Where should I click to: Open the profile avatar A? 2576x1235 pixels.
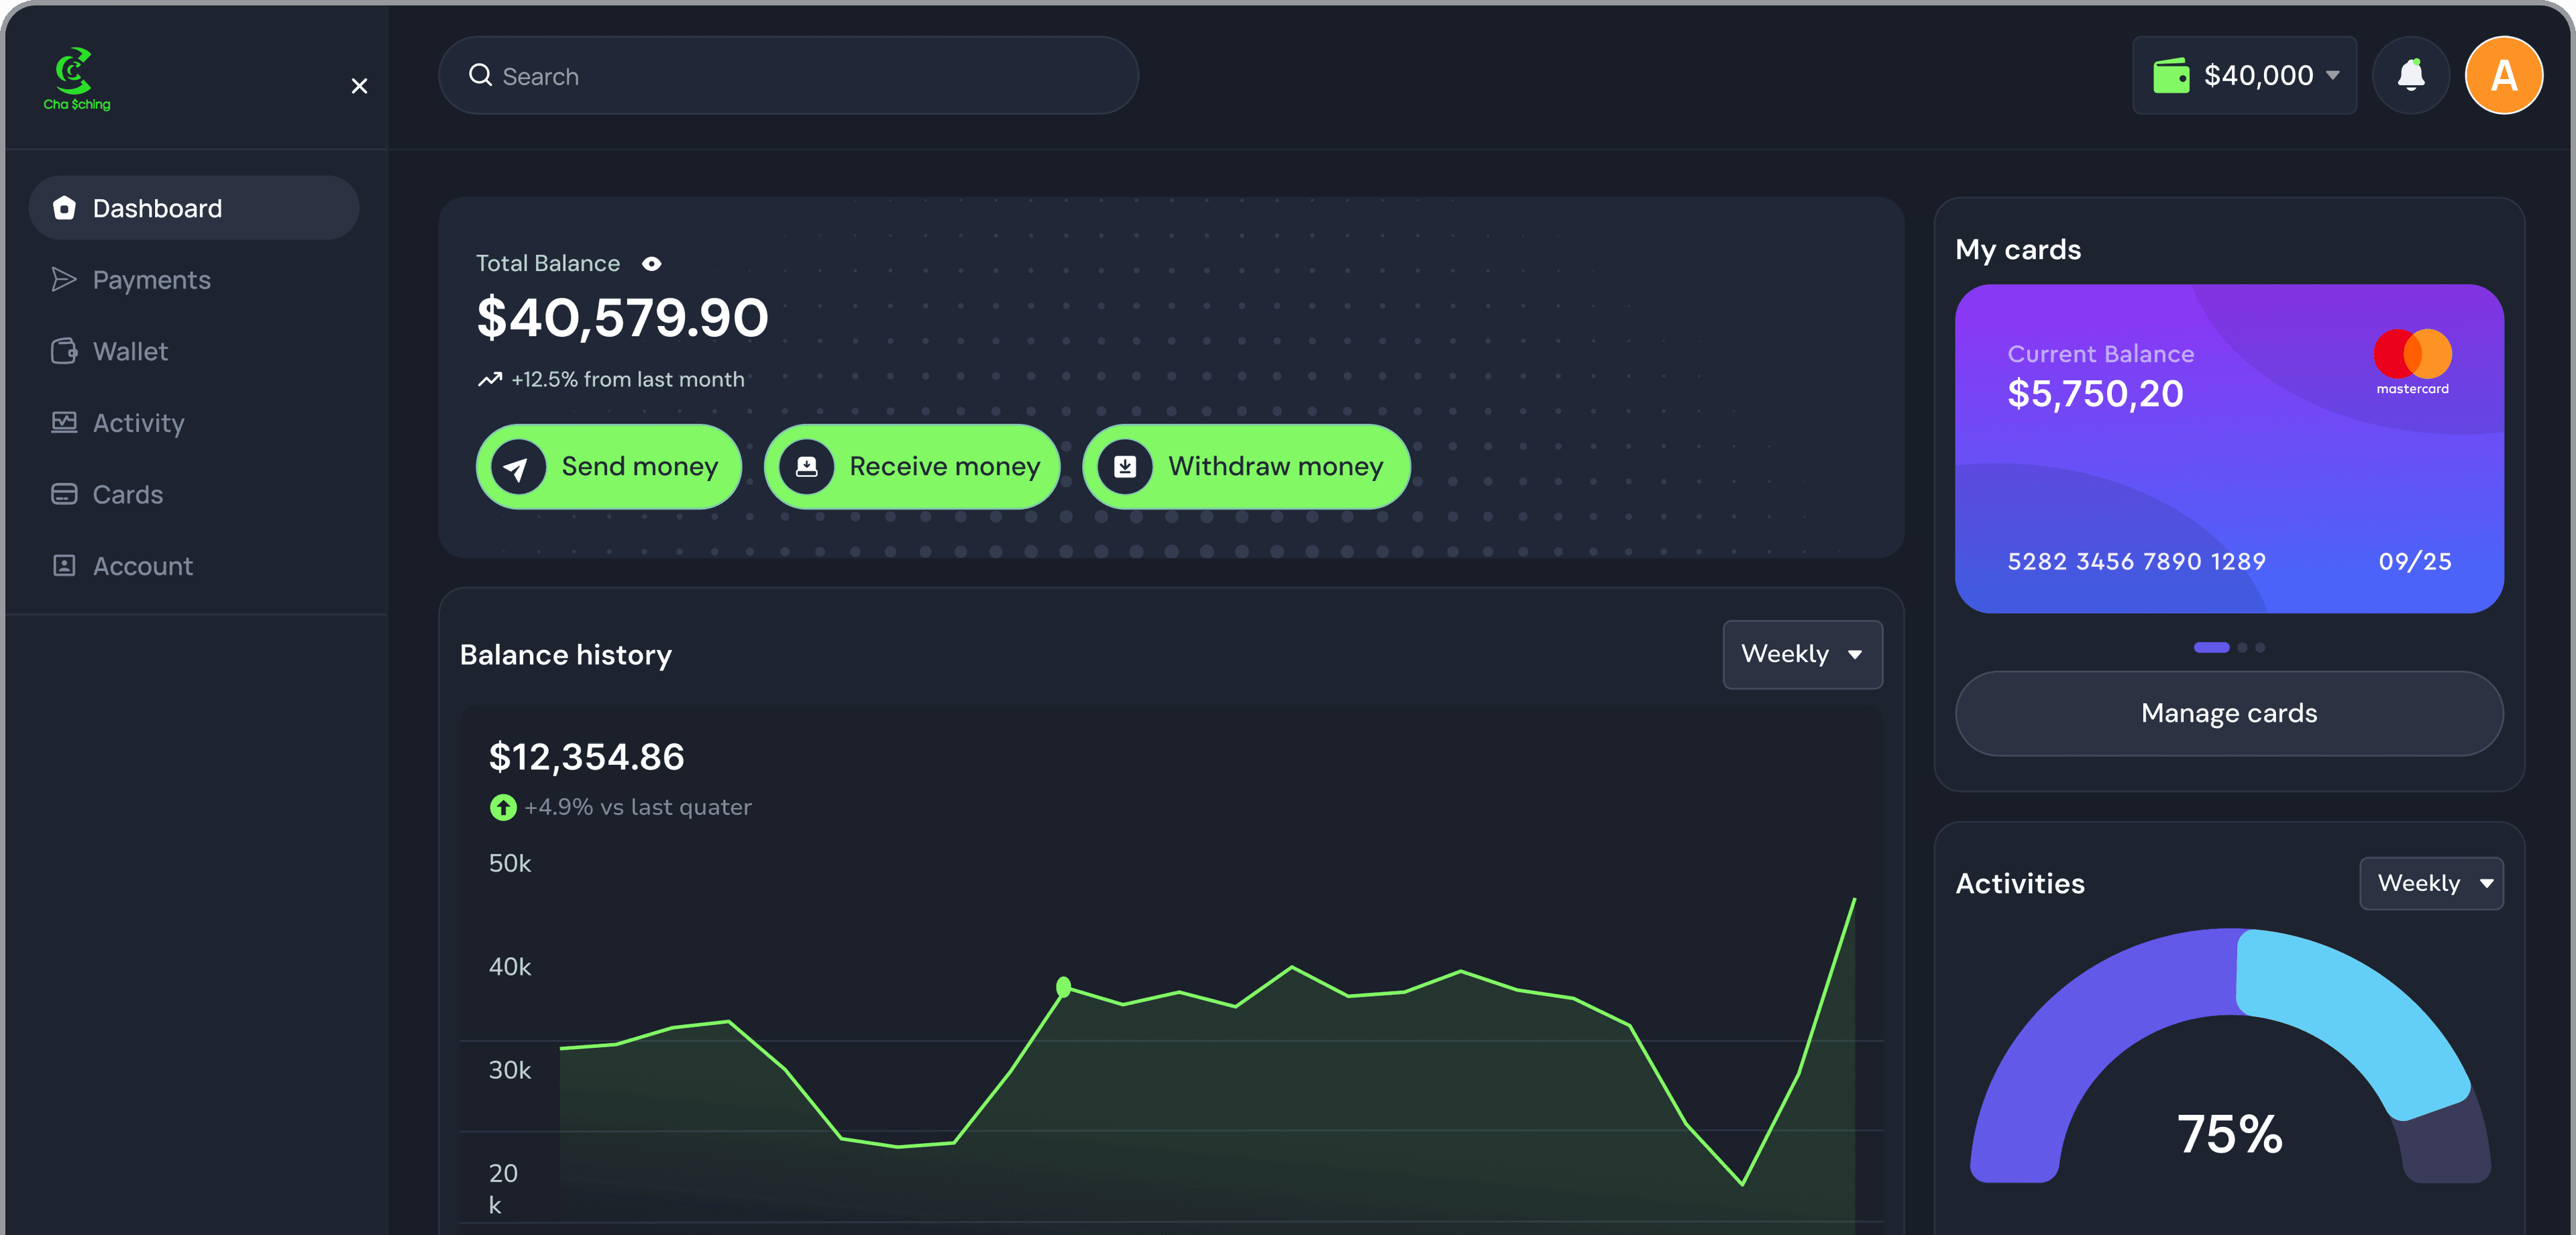(2503, 75)
